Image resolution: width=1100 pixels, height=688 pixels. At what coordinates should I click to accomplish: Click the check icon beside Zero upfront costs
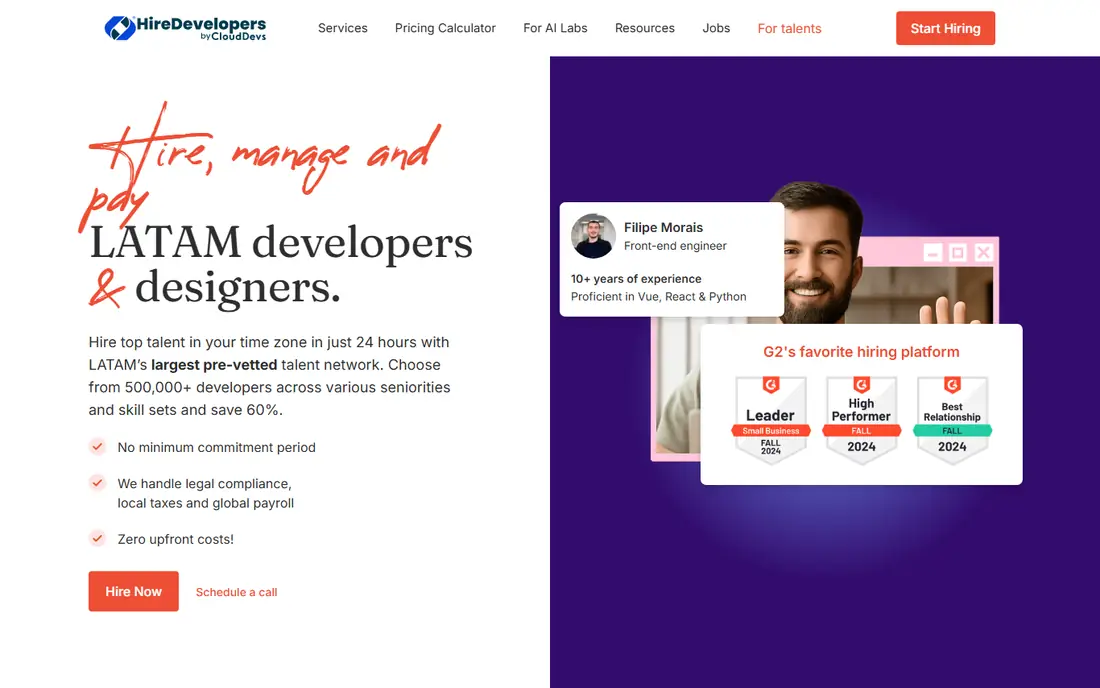pos(98,538)
